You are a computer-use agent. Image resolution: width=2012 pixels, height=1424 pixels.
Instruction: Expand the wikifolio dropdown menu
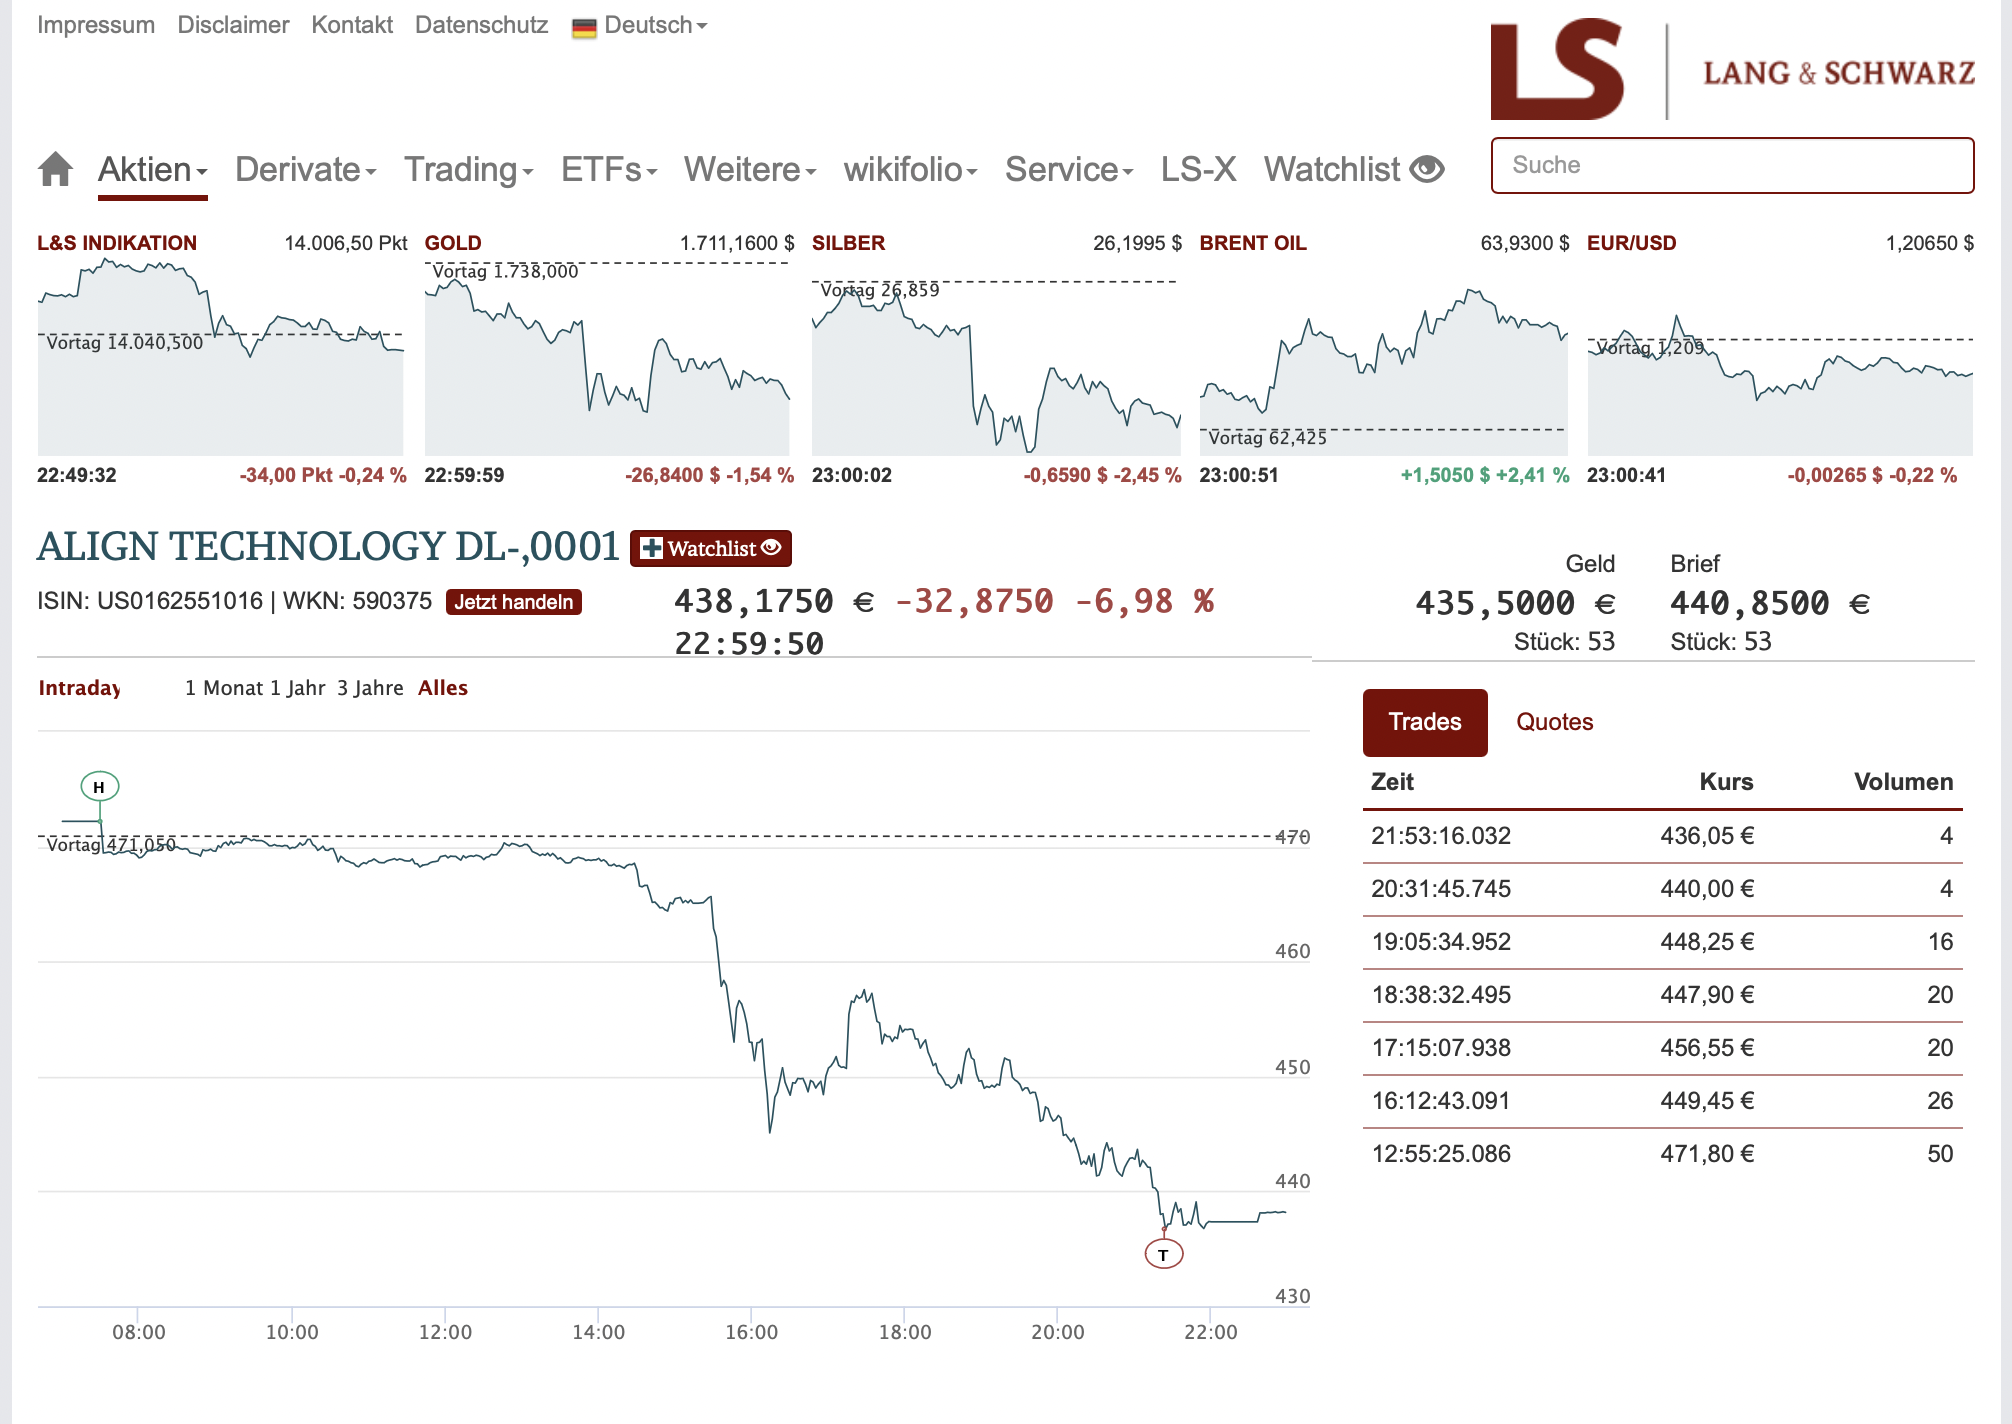tap(909, 169)
